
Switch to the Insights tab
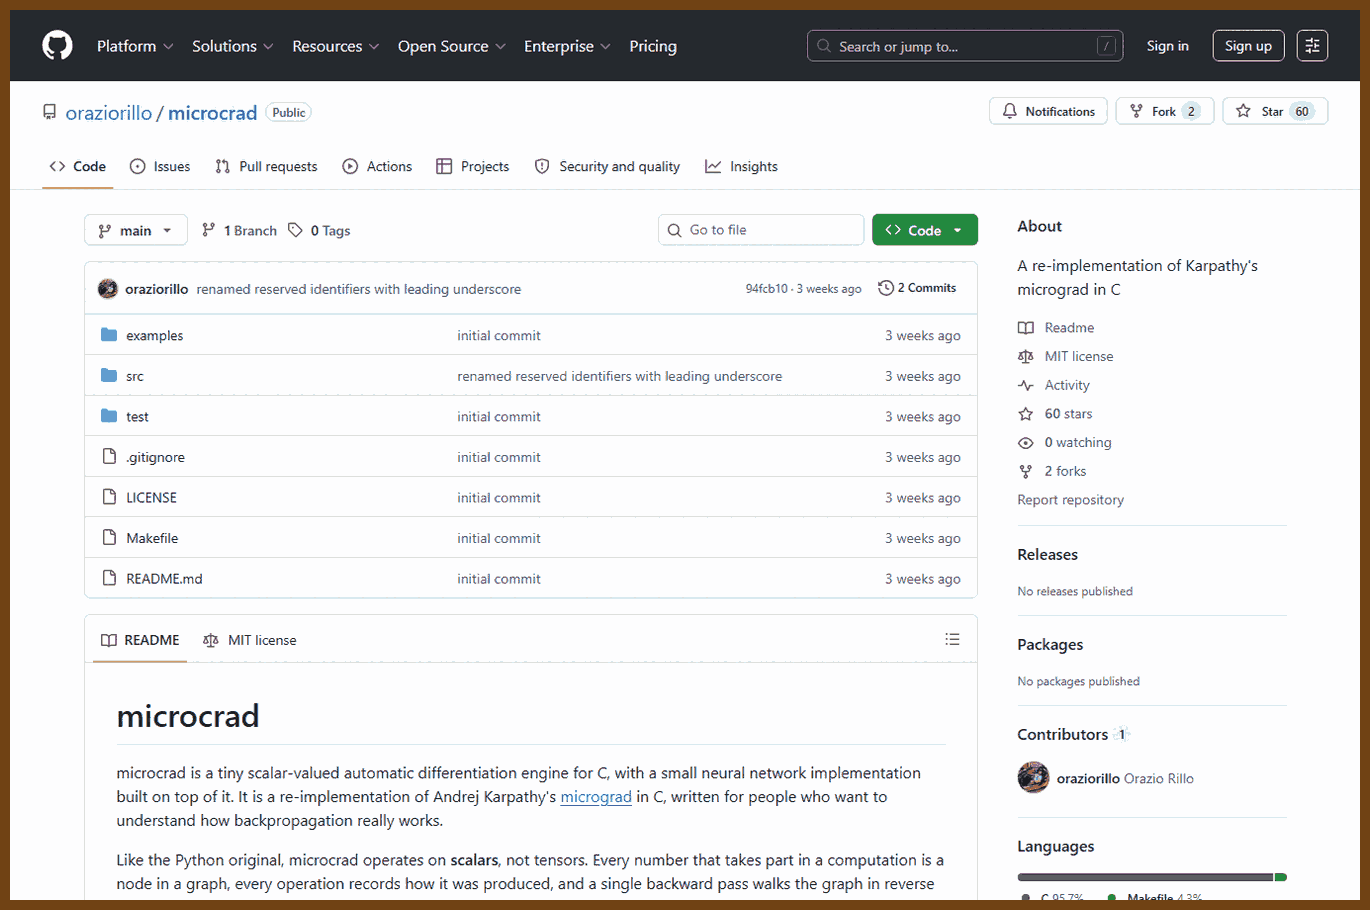click(741, 167)
